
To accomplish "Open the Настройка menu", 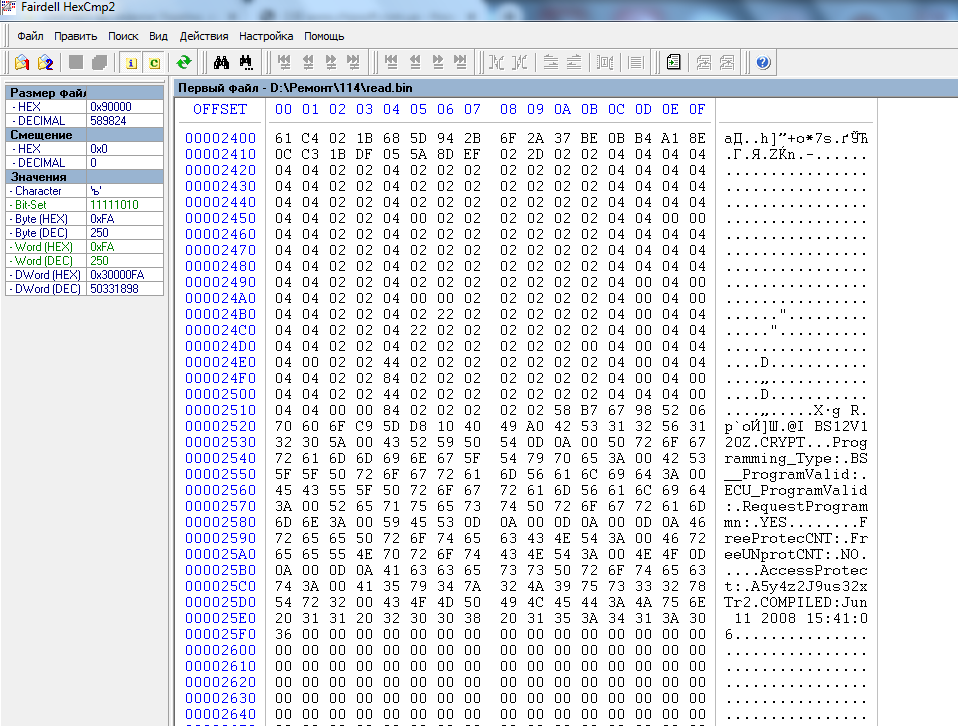I will (x=266, y=35).
